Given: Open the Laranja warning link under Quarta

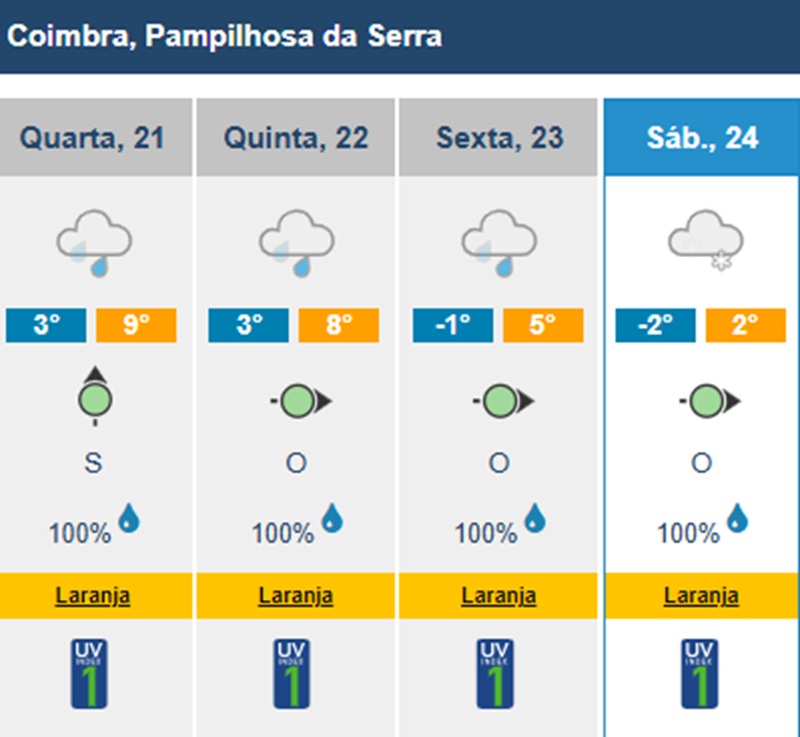Looking at the screenshot, I should (x=93, y=596).
